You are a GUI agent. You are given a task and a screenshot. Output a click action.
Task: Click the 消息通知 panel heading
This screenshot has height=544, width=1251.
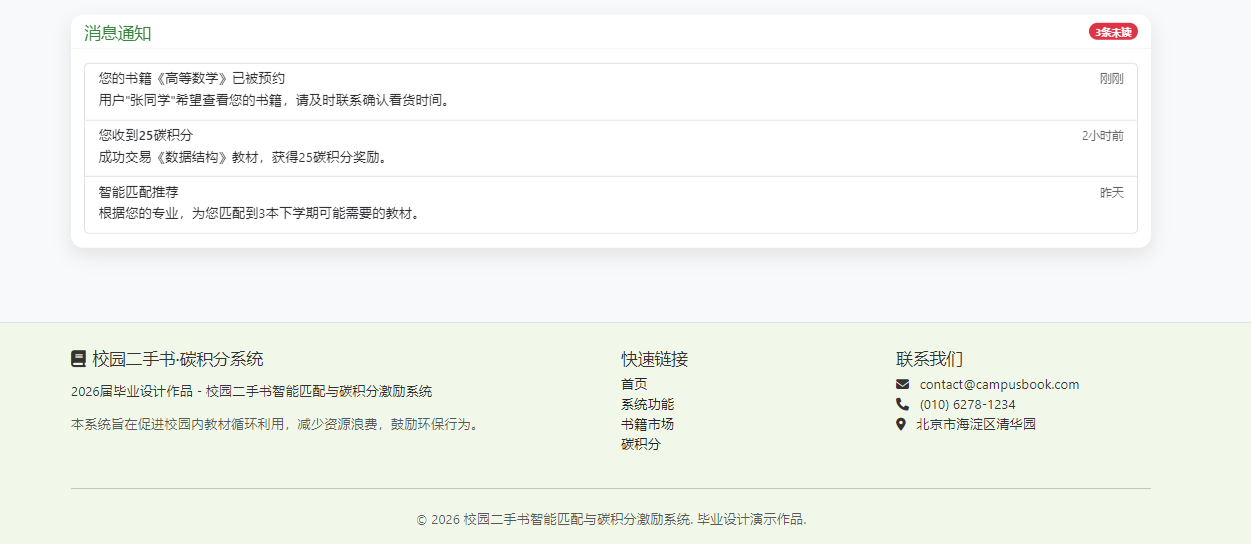(118, 33)
